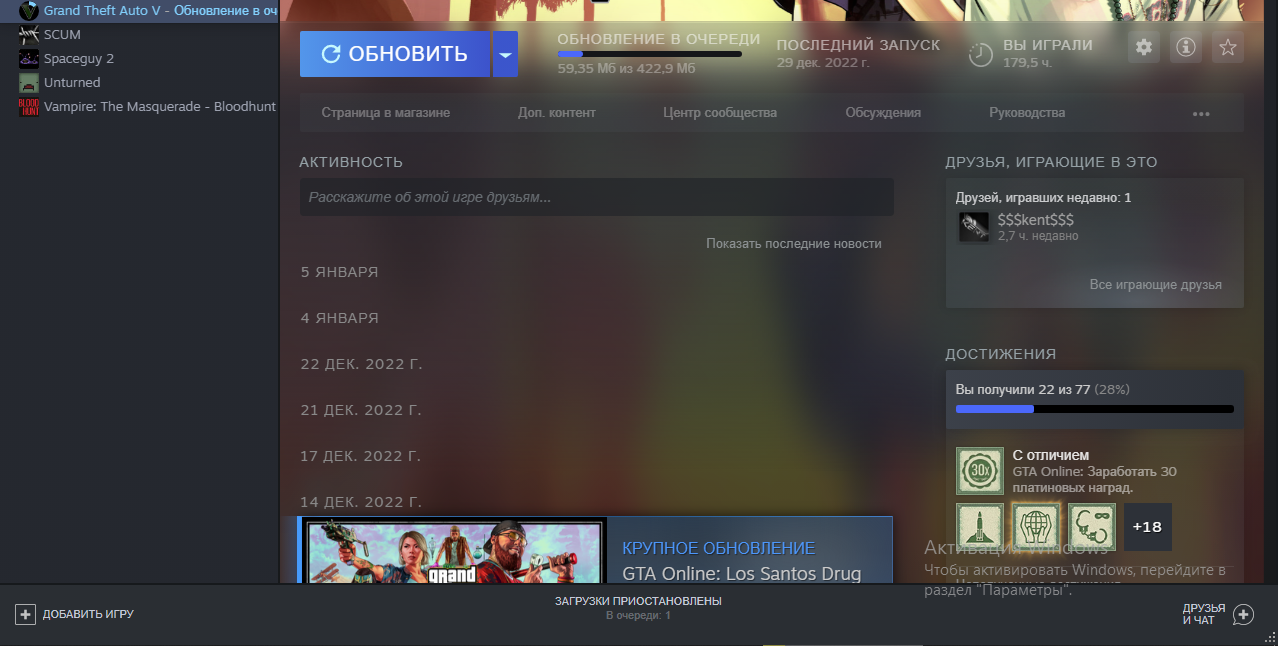
Task: Switch to Центр сообщества tab
Action: pos(719,113)
